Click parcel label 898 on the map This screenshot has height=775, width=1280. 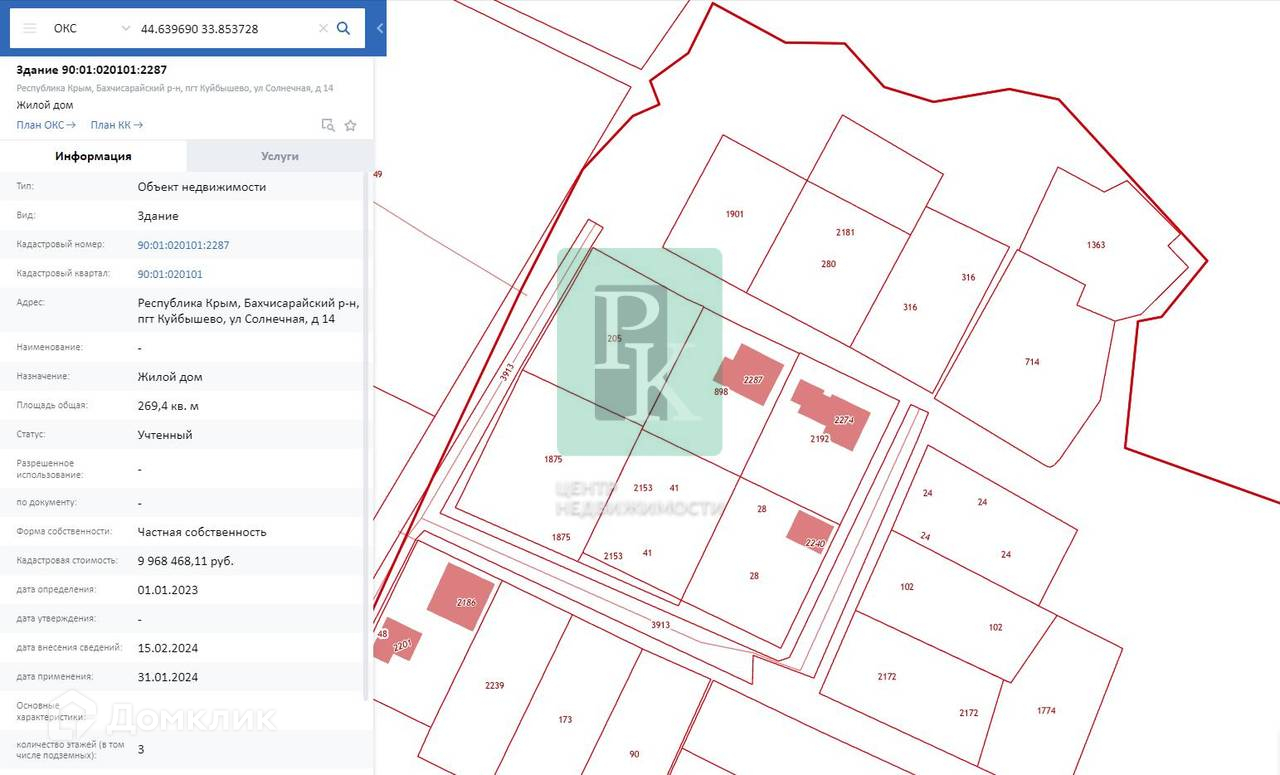coord(721,392)
